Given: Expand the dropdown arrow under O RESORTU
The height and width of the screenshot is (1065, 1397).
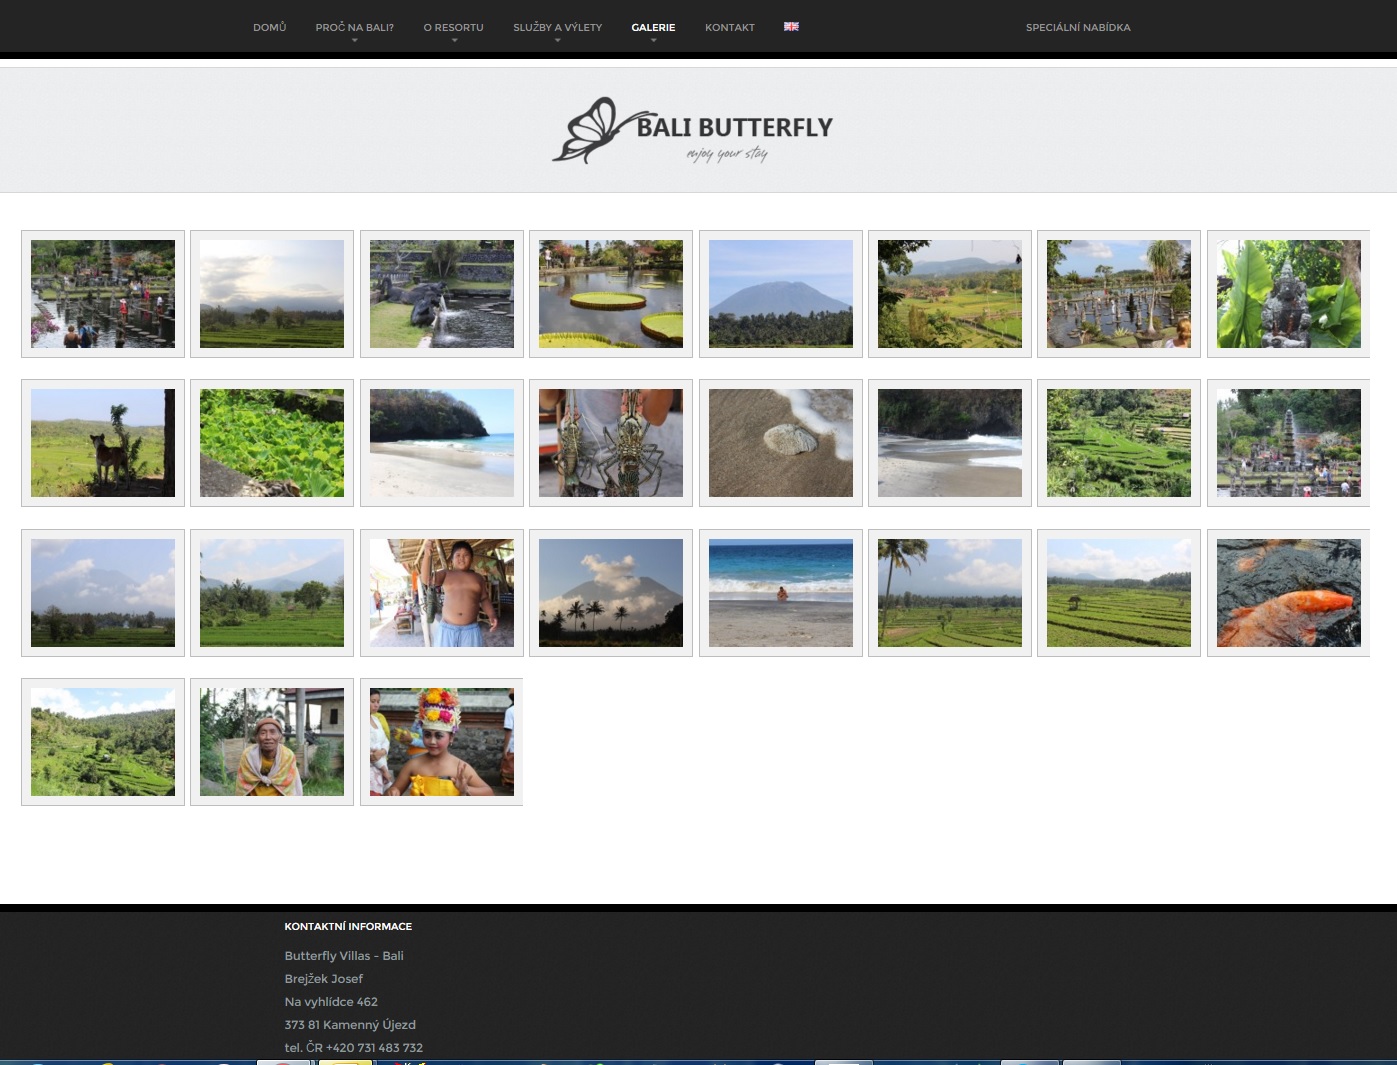Looking at the screenshot, I should (x=454, y=41).
